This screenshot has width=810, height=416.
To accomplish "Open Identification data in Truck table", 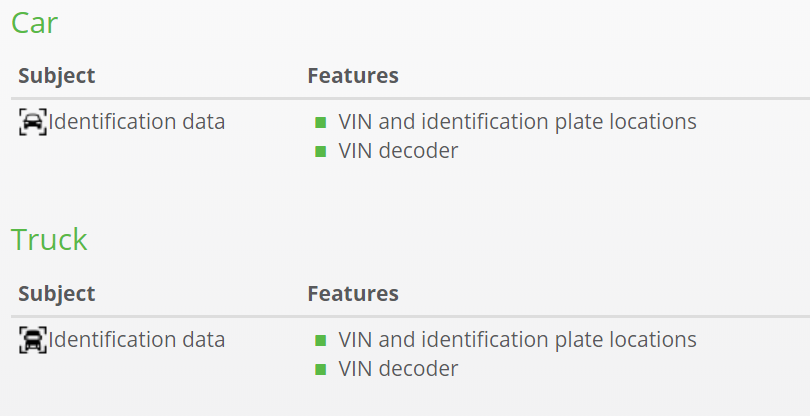I will click(137, 340).
